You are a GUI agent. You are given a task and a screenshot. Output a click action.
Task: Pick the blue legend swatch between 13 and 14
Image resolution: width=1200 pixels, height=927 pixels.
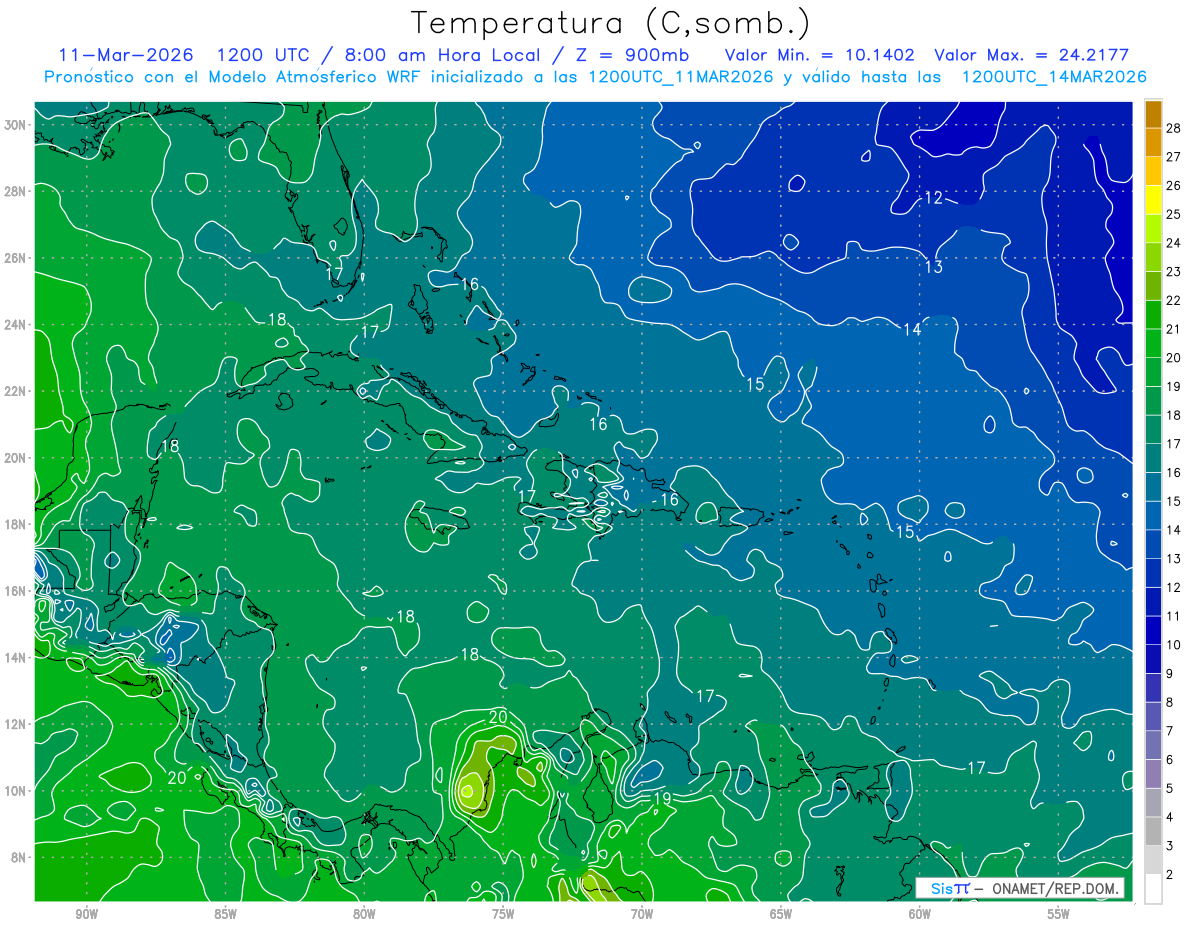pos(1153,544)
